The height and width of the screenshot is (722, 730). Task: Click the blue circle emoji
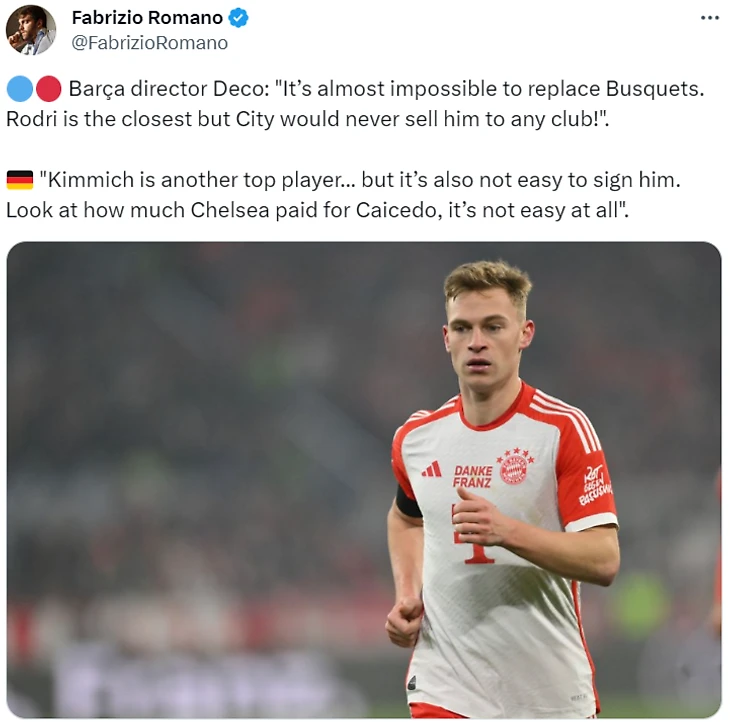pos(20,88)
